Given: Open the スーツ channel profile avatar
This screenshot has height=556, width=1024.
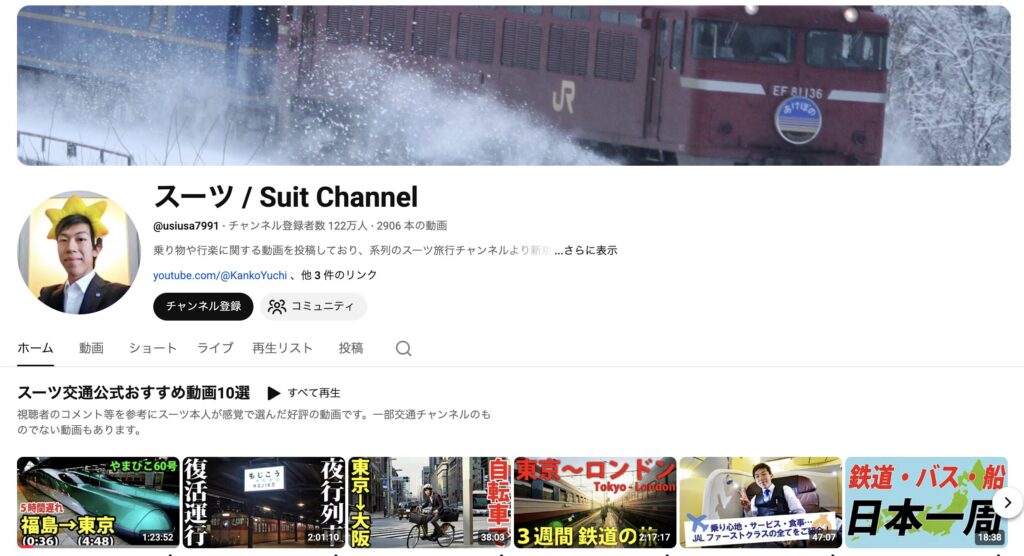Looking at the screenshot, I should coord(79,253).
